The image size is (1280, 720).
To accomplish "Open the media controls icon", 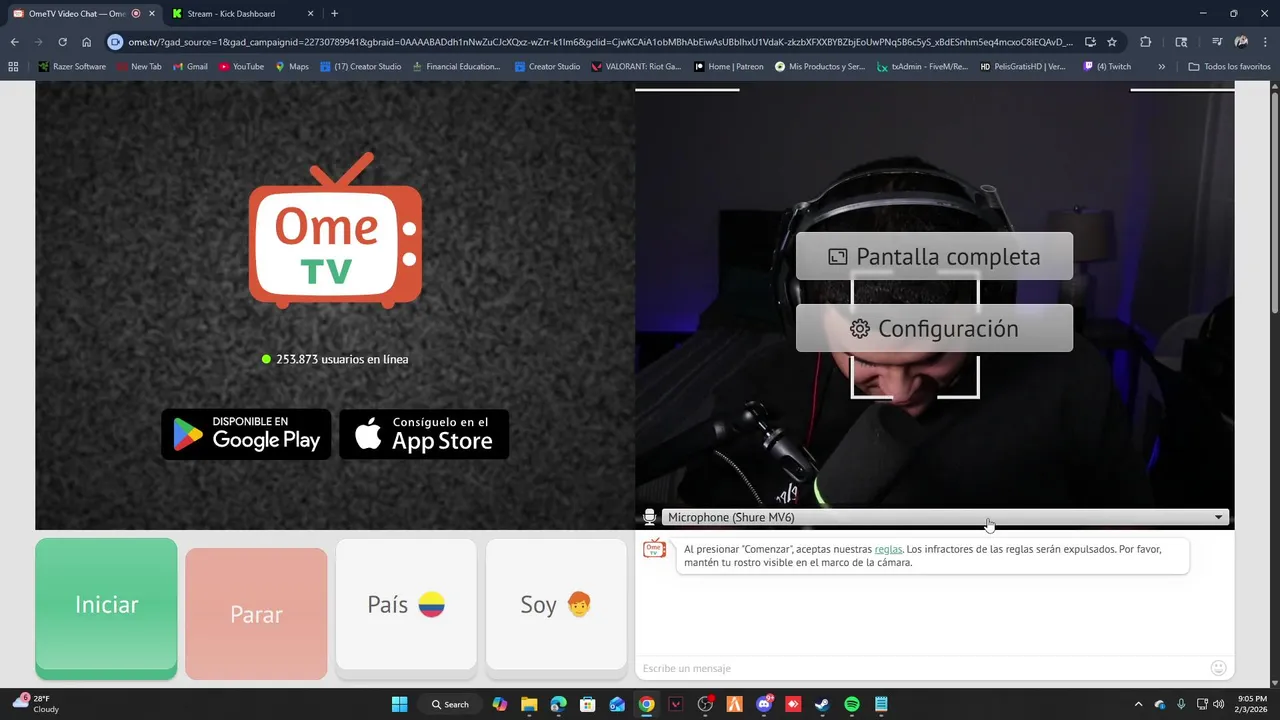I will click(x=1217, y=42).
